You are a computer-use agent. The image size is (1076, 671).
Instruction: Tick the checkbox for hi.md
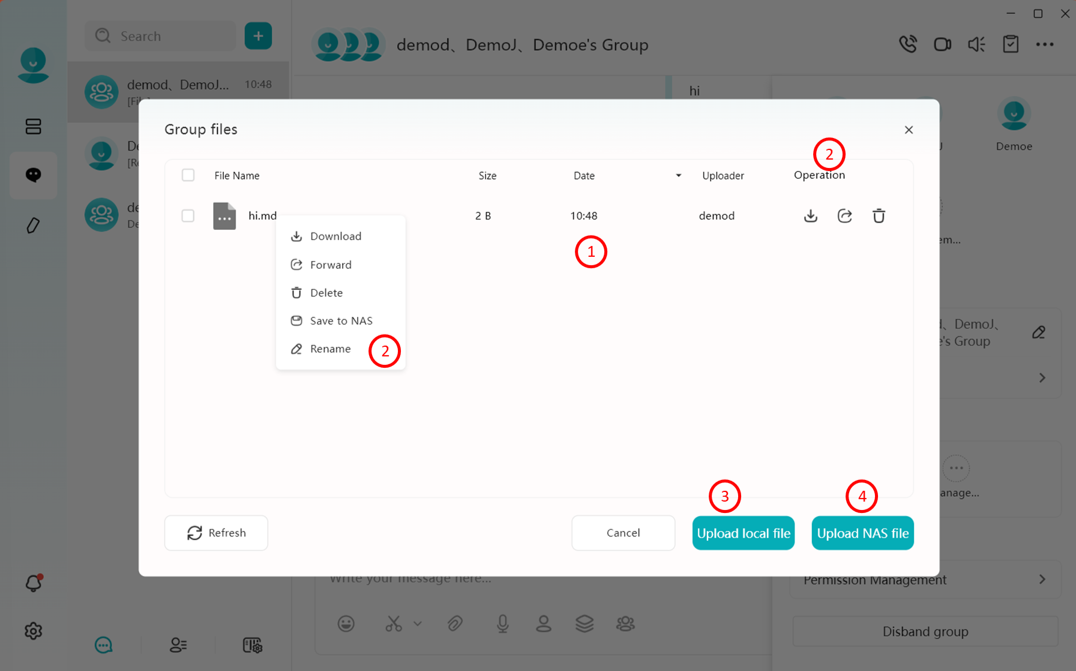pyautogui.click(x=188, y=215)
